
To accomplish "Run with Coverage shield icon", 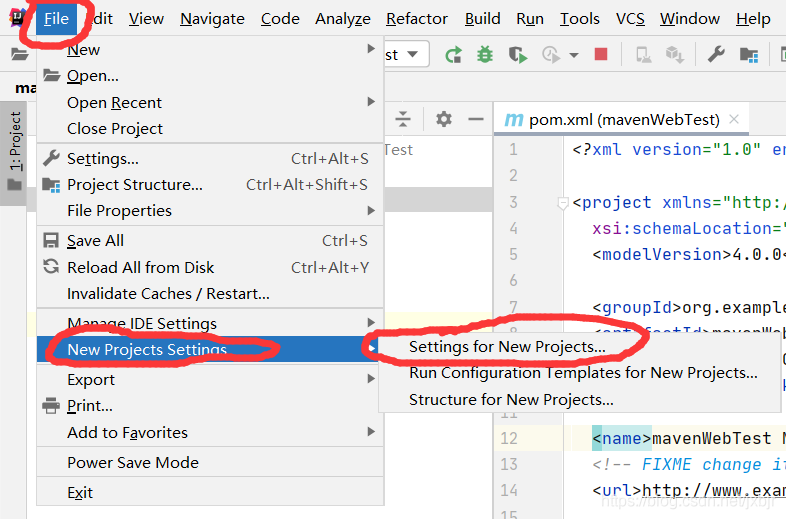I will pyautogui.click(x=516, y=55).
